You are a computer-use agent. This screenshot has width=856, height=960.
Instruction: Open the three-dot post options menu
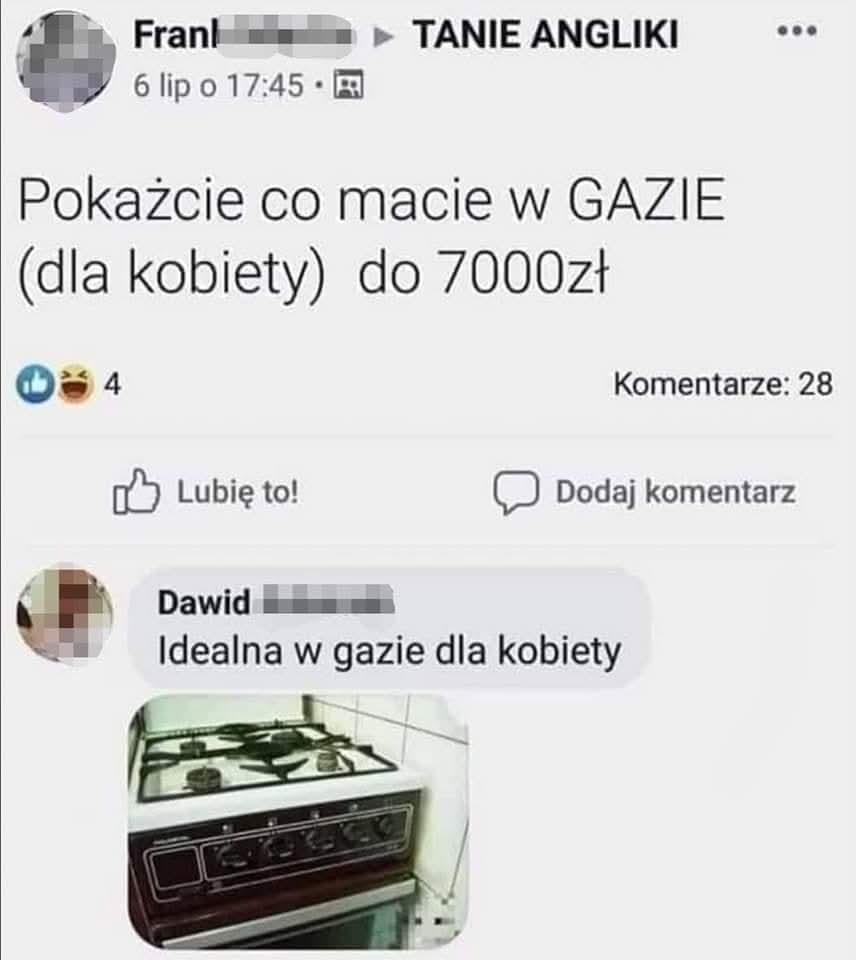click(797, 30)
